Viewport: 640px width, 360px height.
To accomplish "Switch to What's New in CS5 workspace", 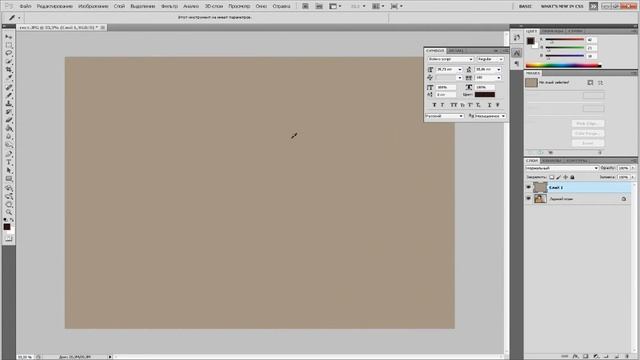I will (x=562, y=6).
